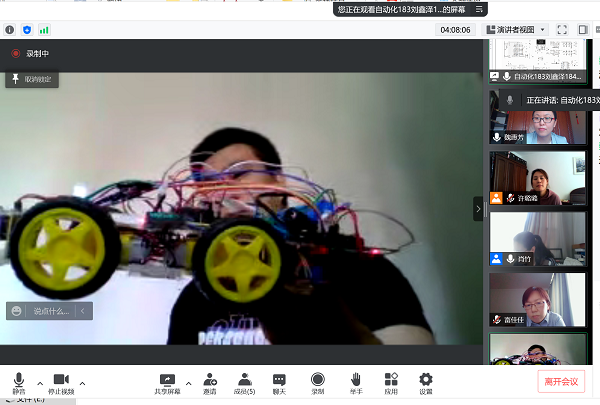Open the speaker view layout dropdown
Viewport: 600px width, 405px height.
point(516,30)
